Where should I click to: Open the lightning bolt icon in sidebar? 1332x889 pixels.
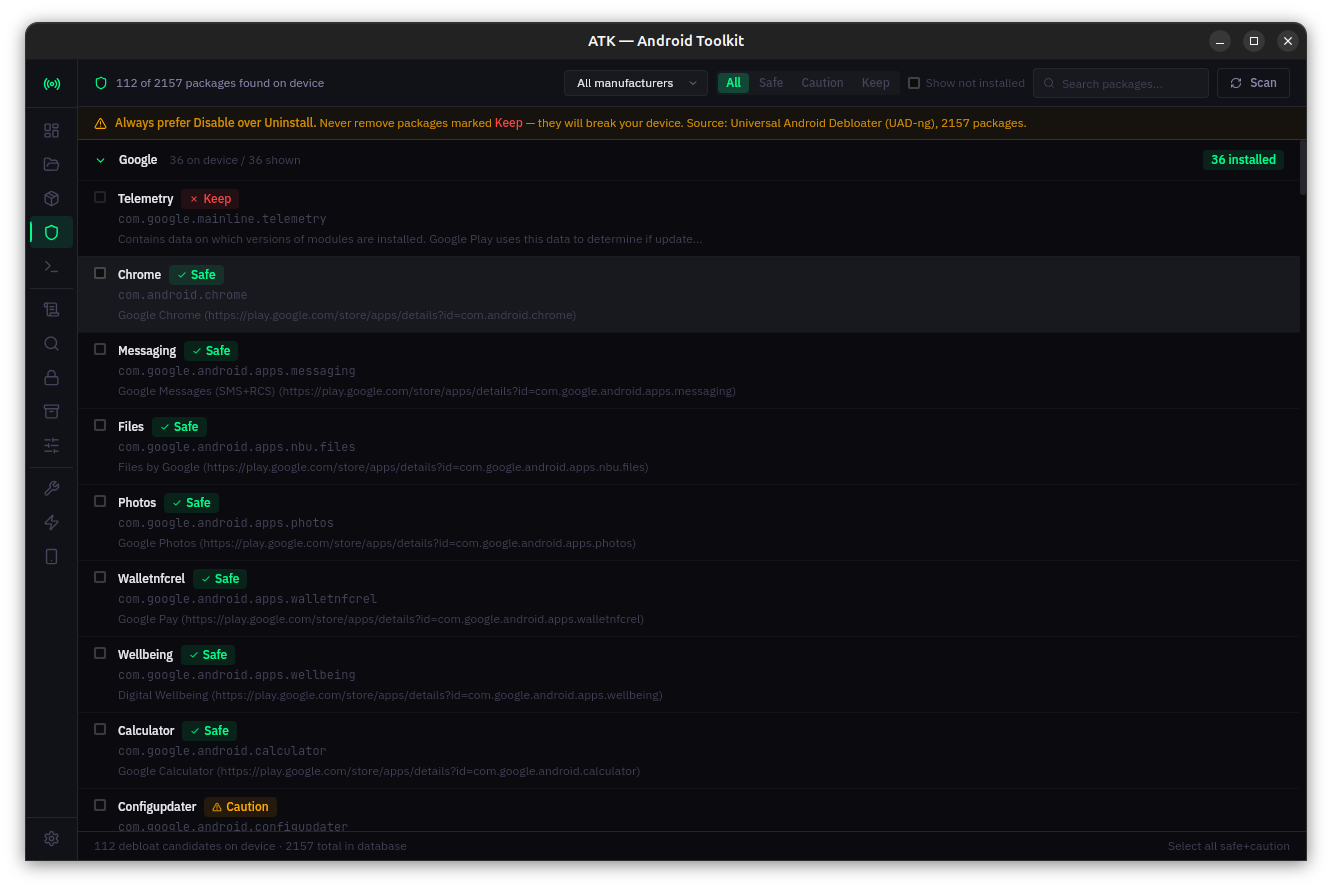click(51, 522)
